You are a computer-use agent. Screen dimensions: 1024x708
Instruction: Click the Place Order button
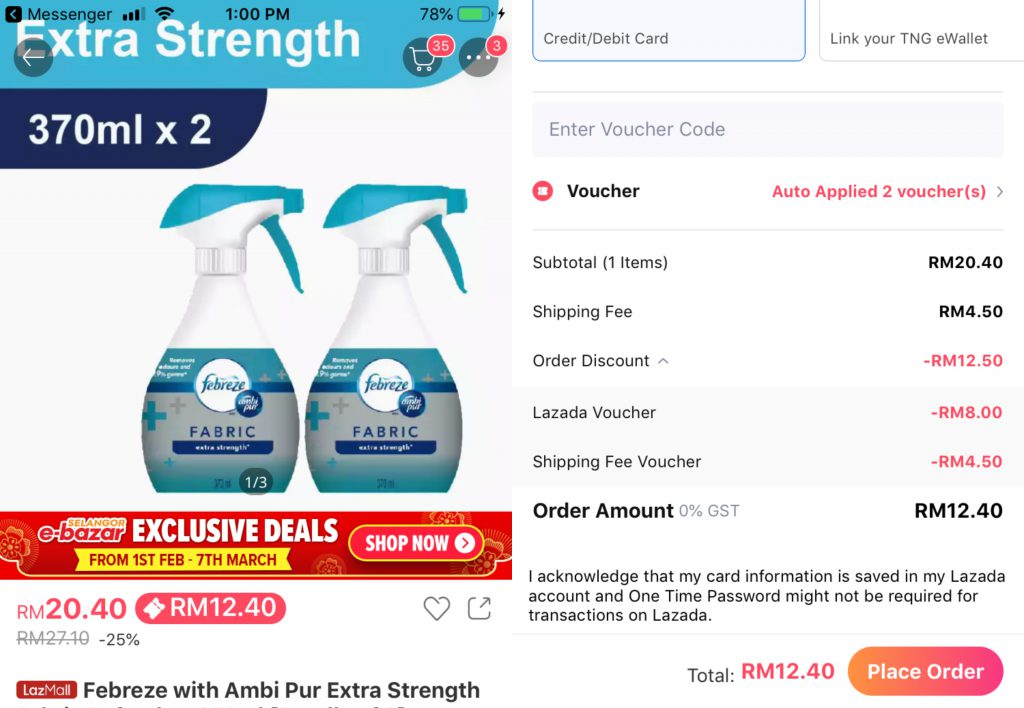point(925,671)
